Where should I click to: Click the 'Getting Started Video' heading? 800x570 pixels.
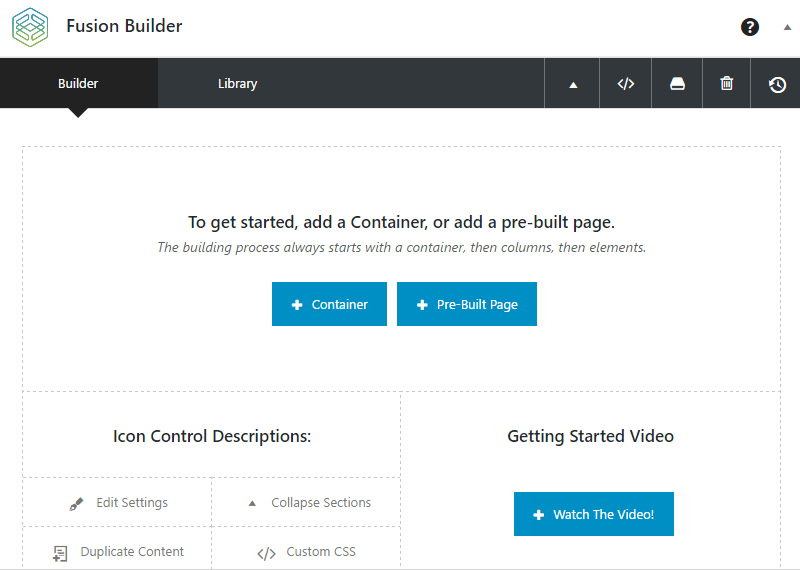click(x=590, y=436)
